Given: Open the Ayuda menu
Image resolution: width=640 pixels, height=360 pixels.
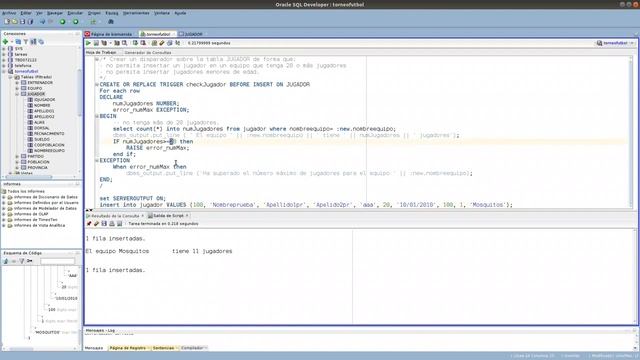Looking at the screenshot, I should (180, 13).
